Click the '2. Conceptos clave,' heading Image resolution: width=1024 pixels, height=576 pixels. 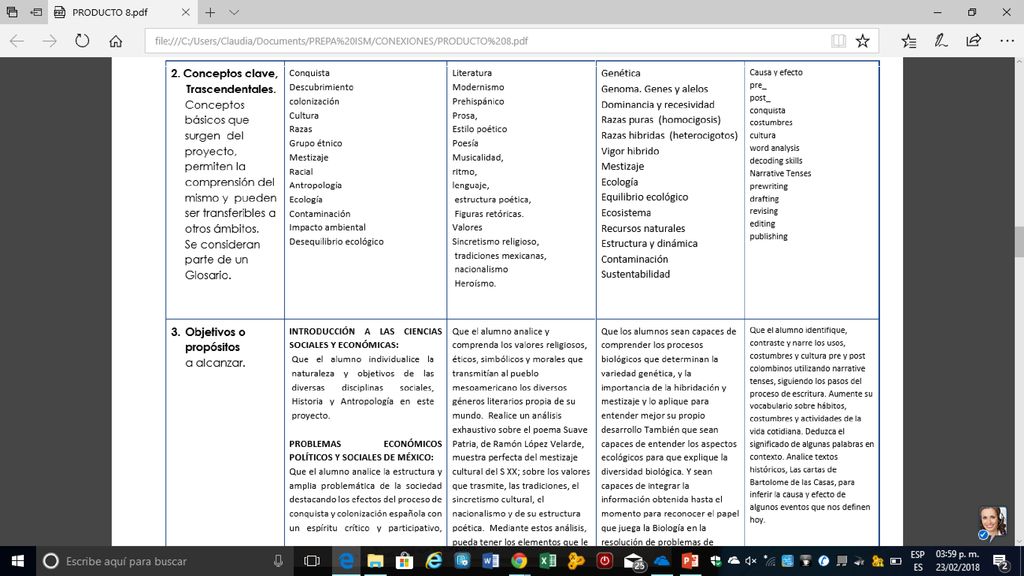click(x=224, y=73)
